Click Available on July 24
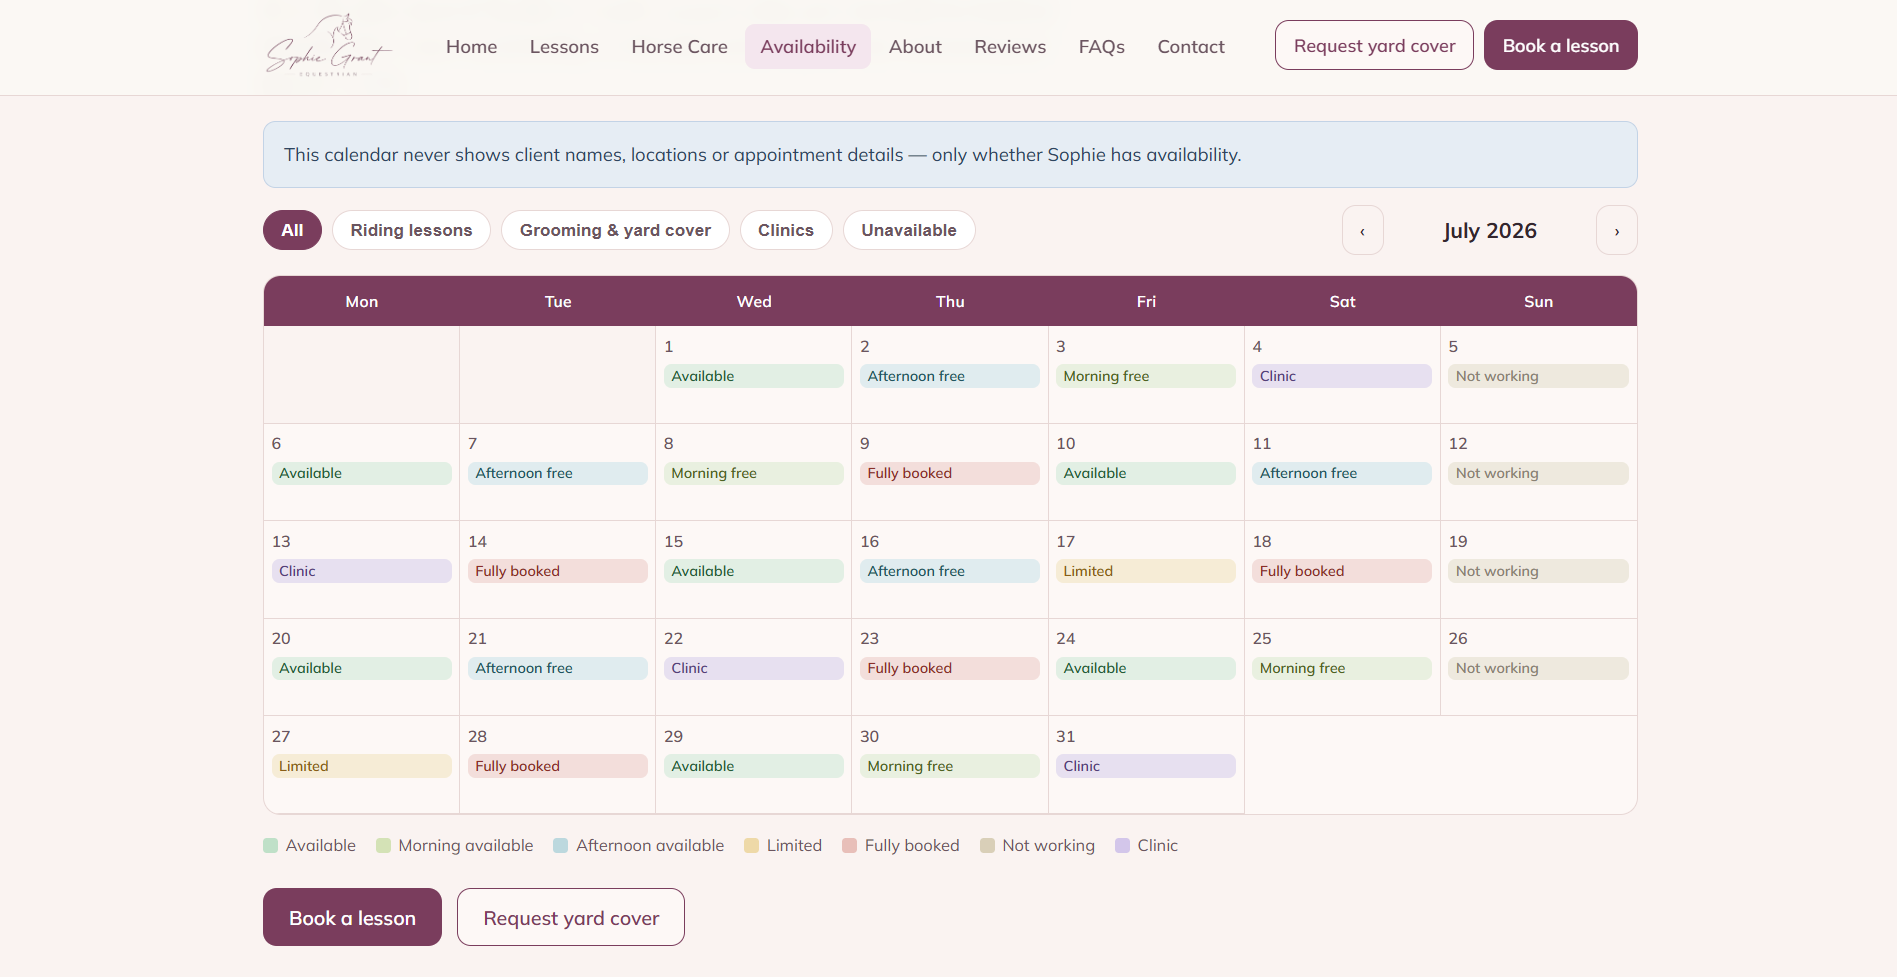The width and height of the screenshot is (1897, 977). coord(1145,668)
